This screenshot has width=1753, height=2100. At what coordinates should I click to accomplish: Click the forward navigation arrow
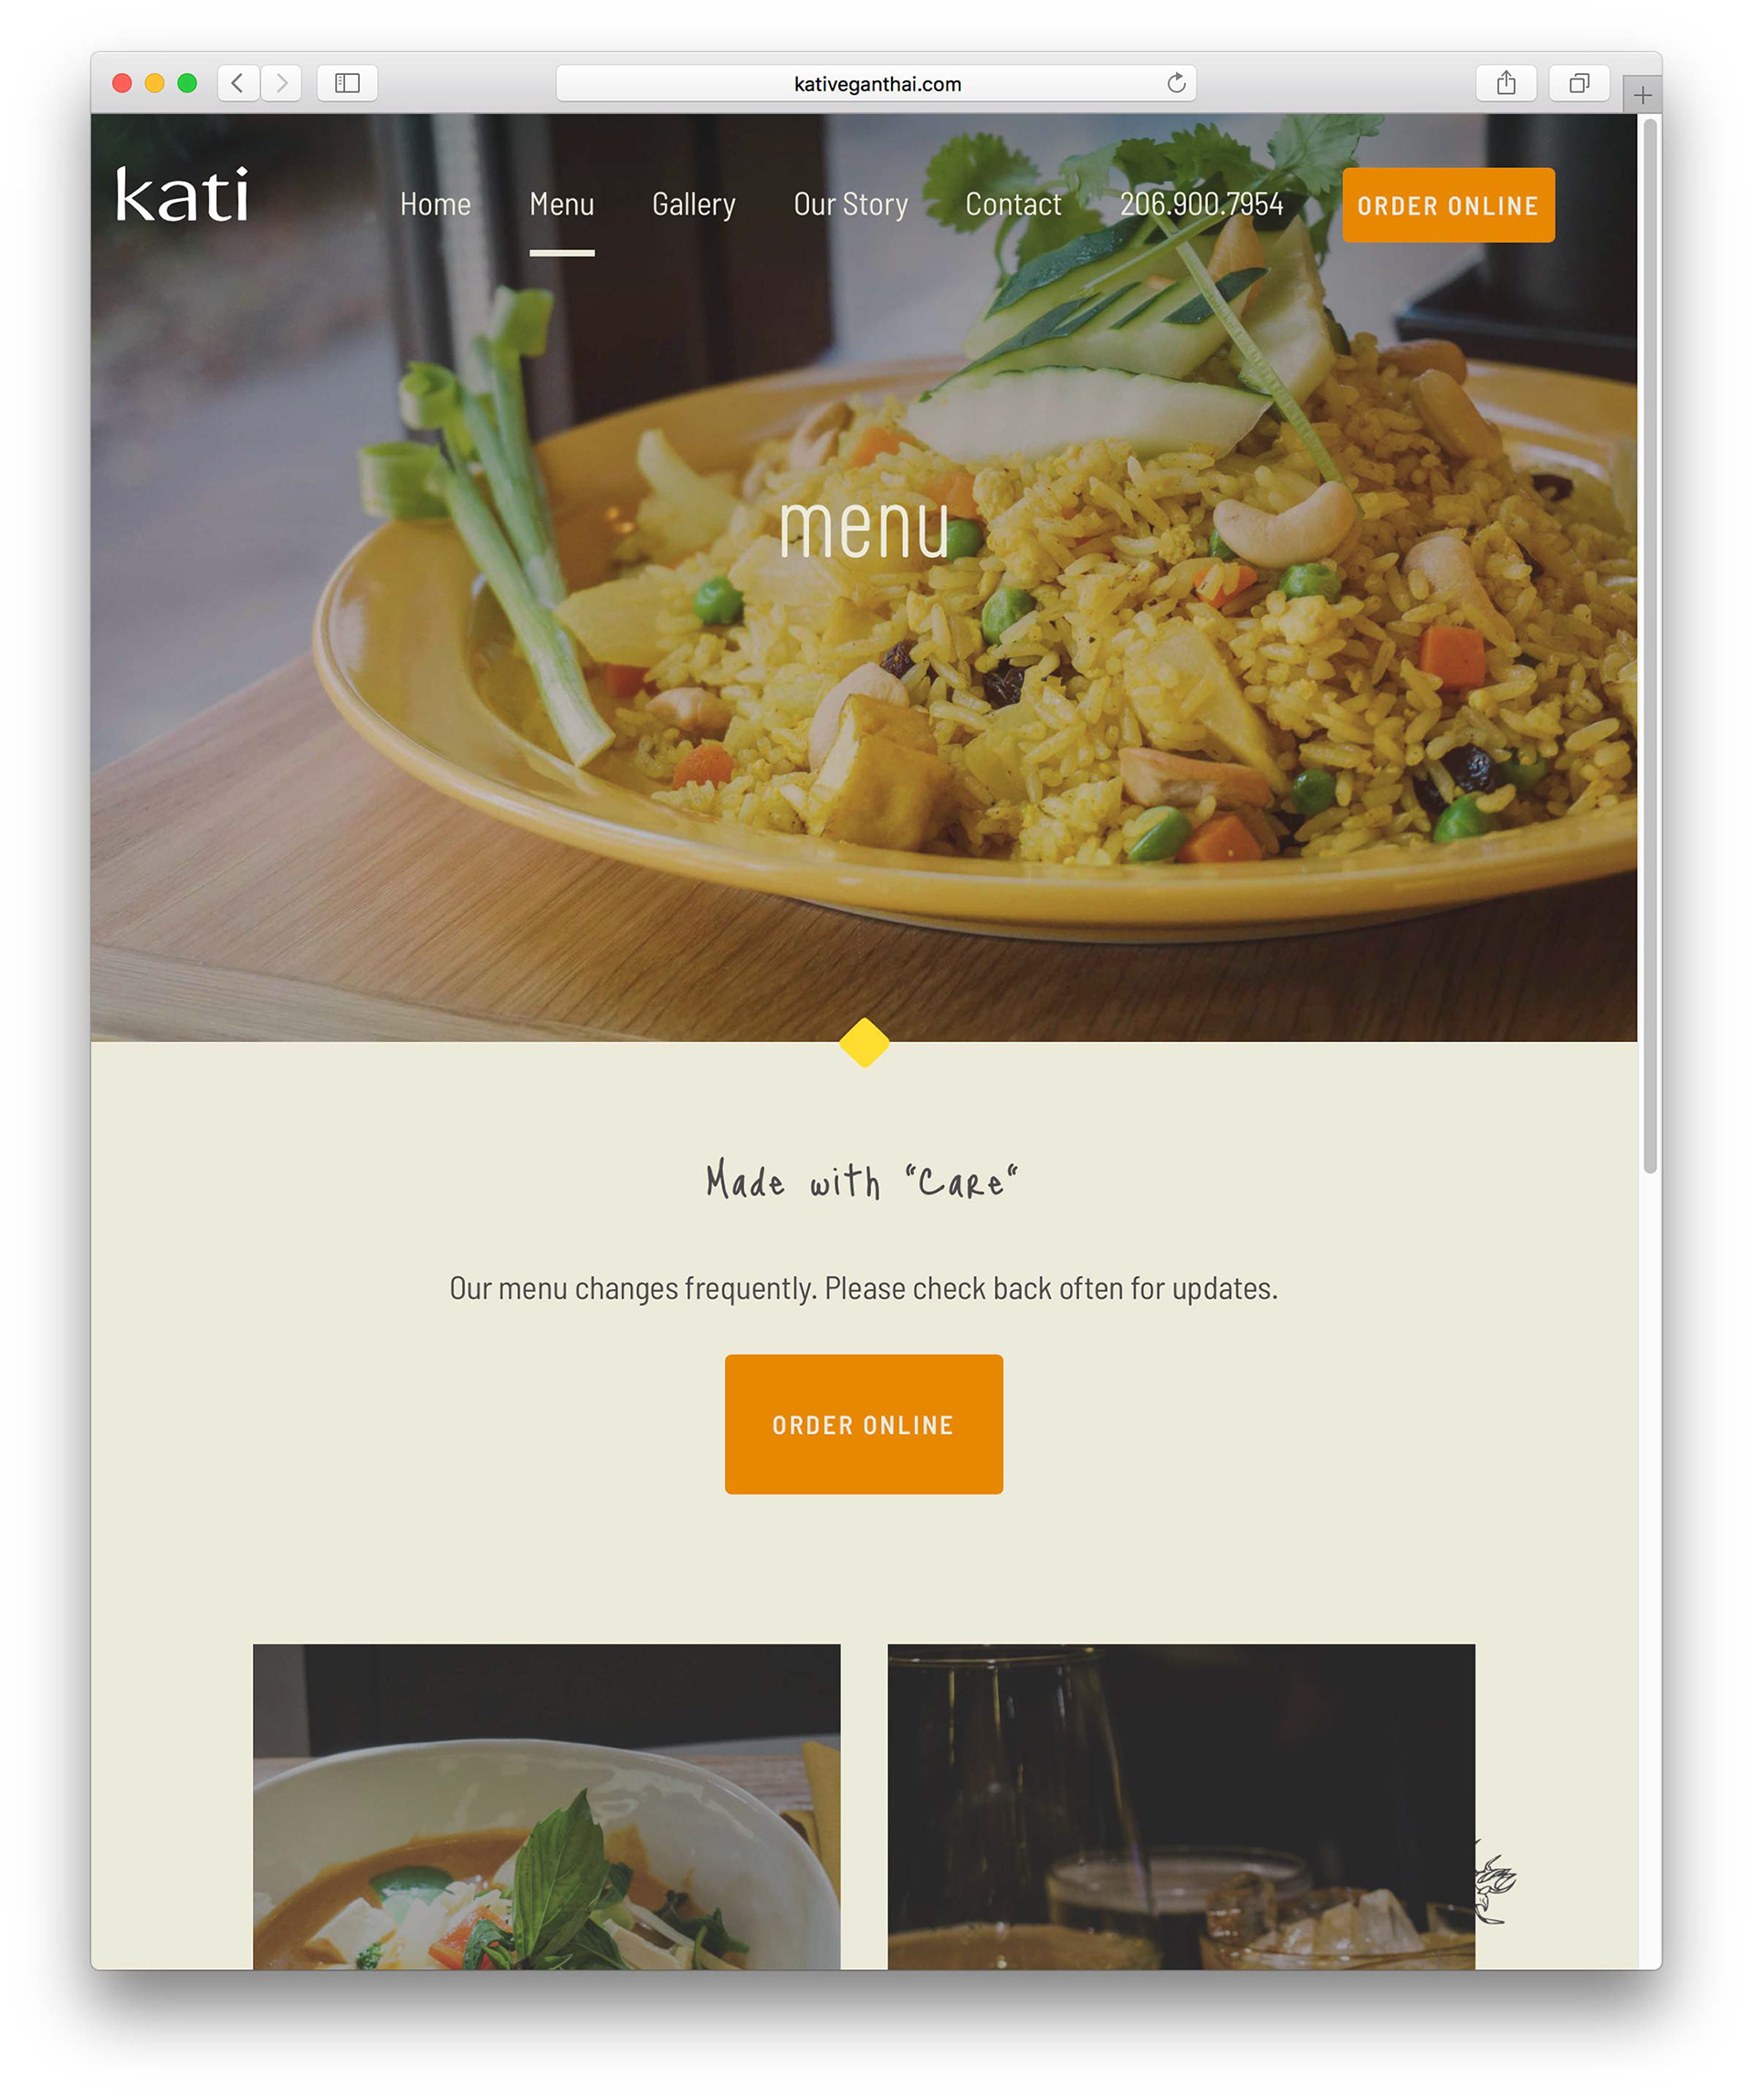coord(282,83)
